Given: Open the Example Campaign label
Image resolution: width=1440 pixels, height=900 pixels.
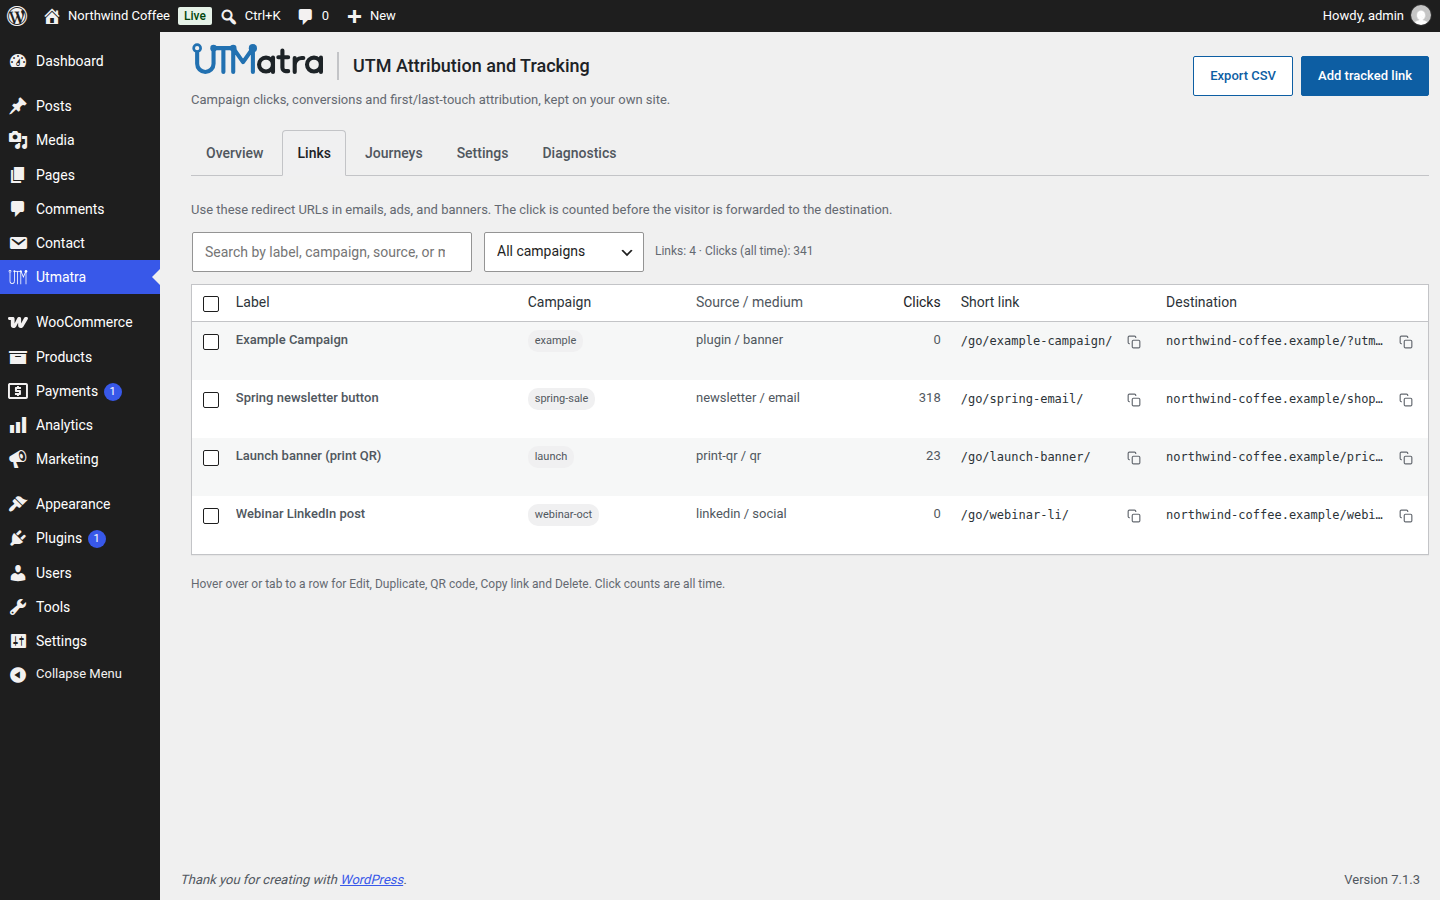Looking at the screenshot, I should tap(292, 340).
